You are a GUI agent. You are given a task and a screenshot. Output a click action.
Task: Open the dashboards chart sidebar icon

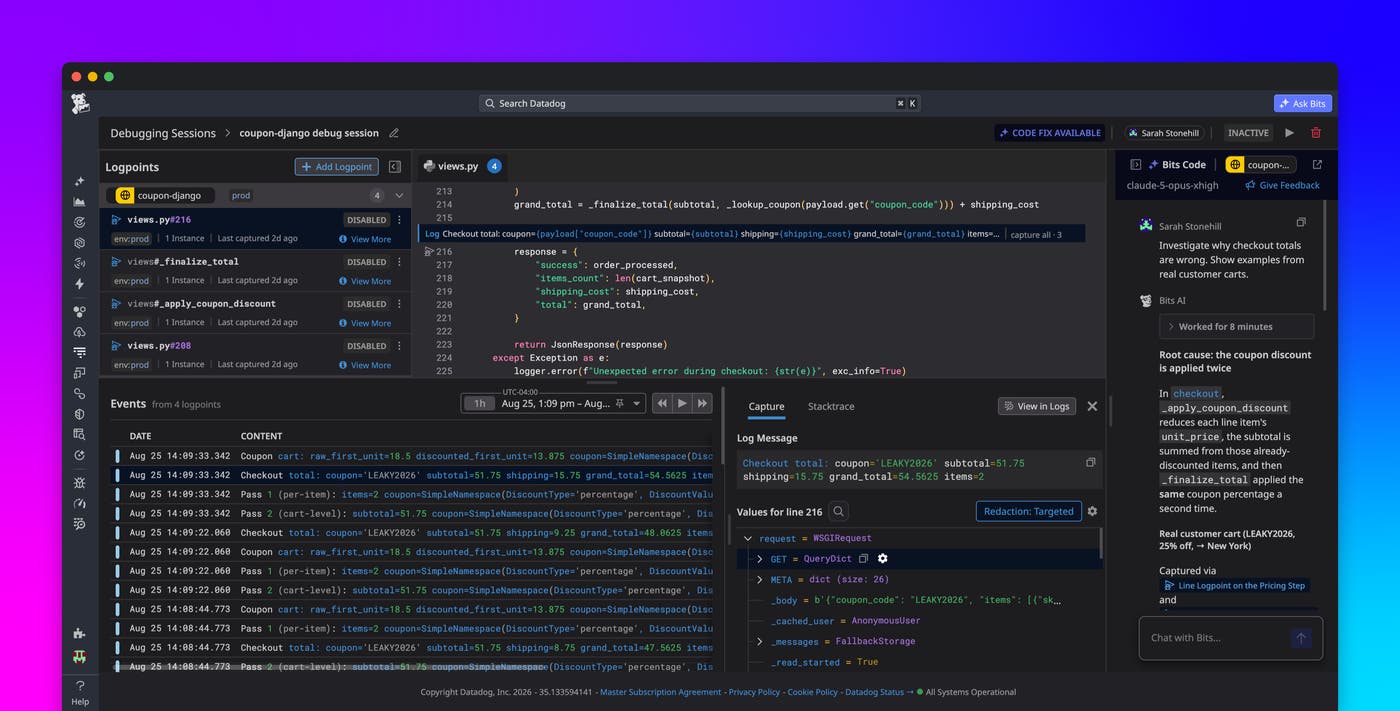tap(80, 202)
